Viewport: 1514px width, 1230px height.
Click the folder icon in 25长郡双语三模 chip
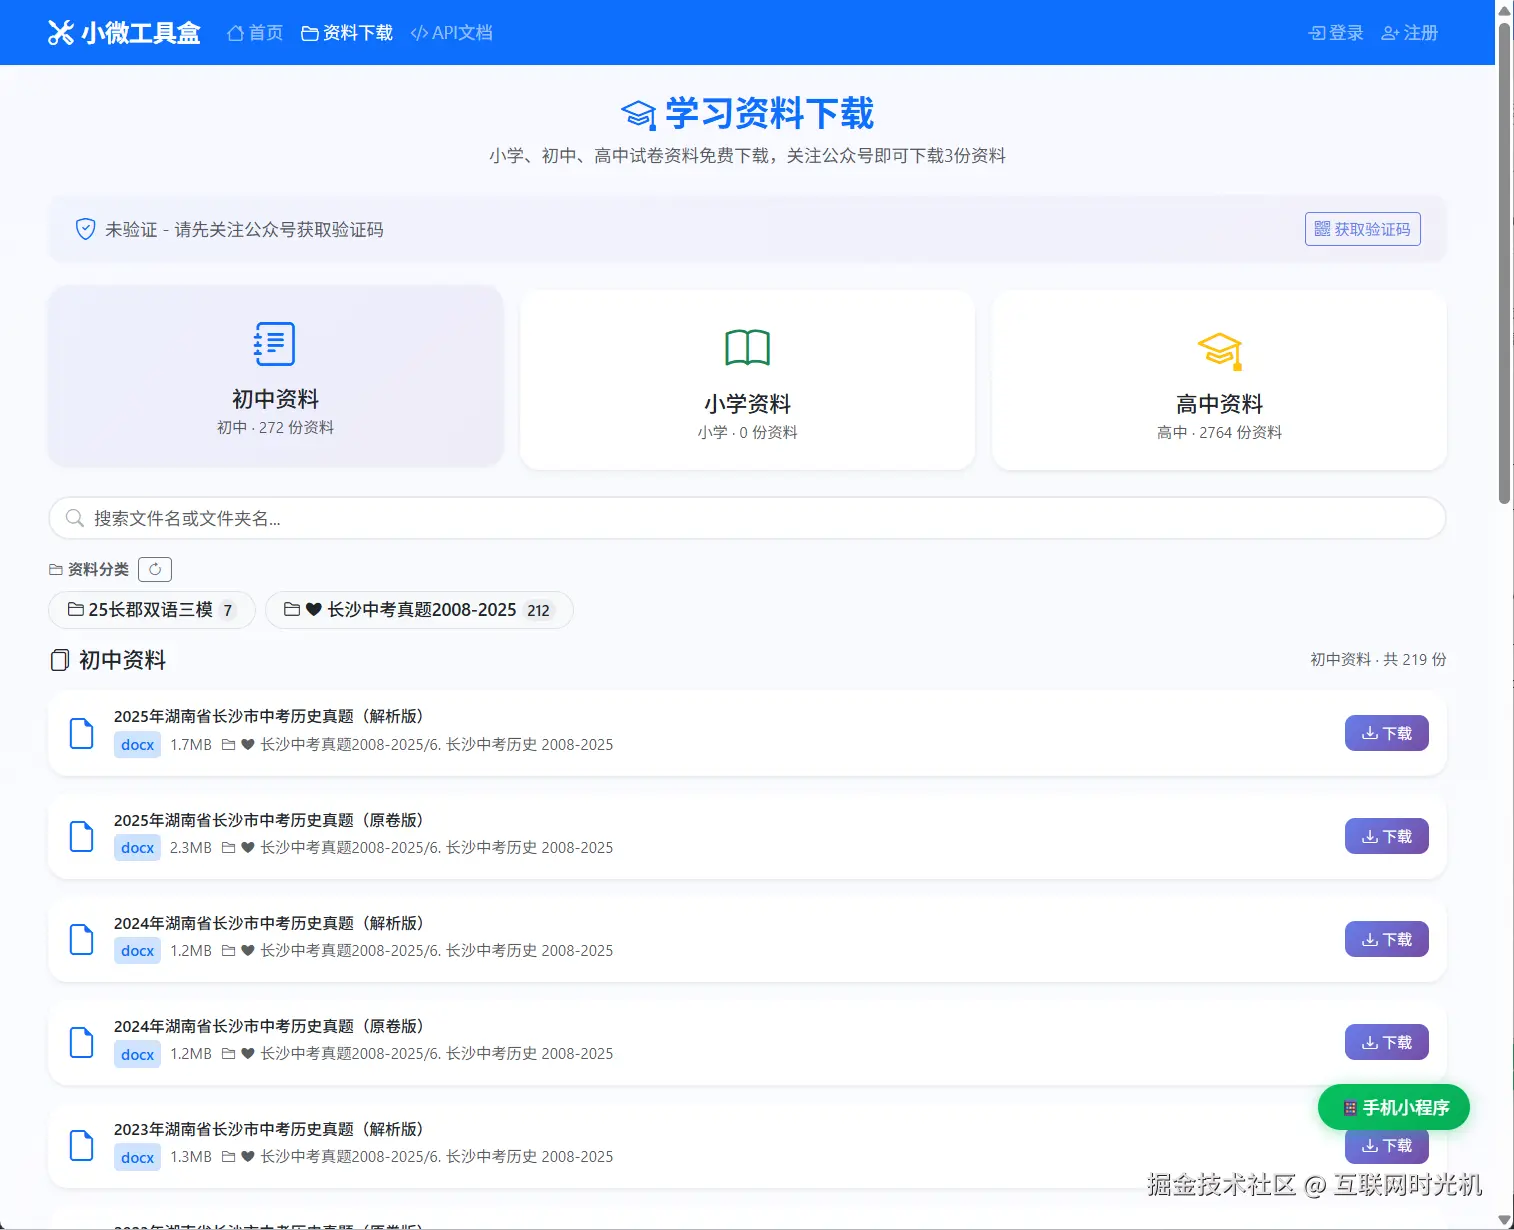[x=75, y=609]
